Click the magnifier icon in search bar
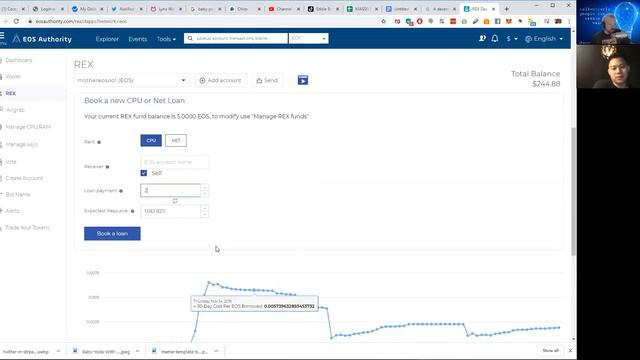This screenshot has width=640, height=360. 190,38
